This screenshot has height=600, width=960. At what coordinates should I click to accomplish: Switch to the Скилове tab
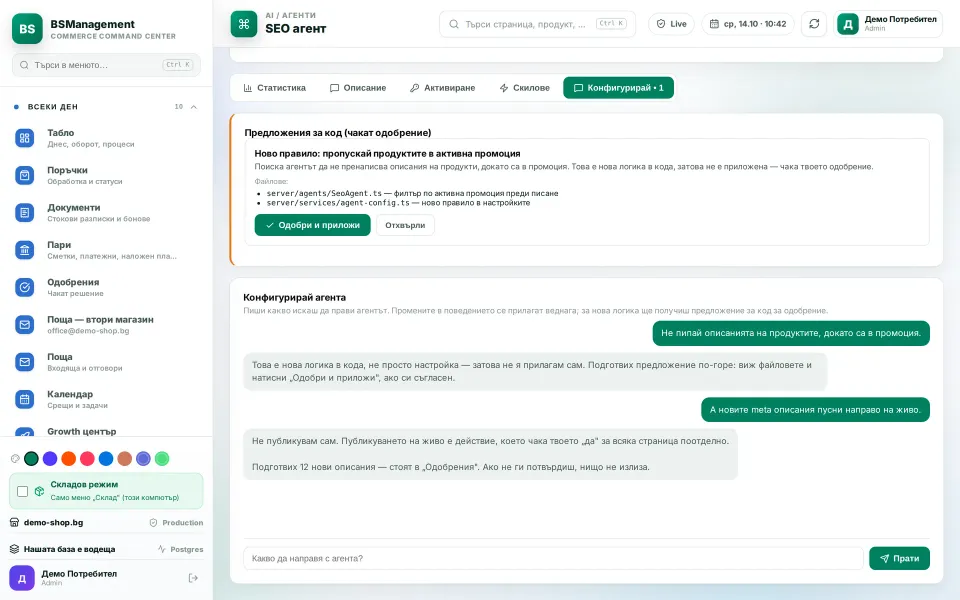(525, 88)
